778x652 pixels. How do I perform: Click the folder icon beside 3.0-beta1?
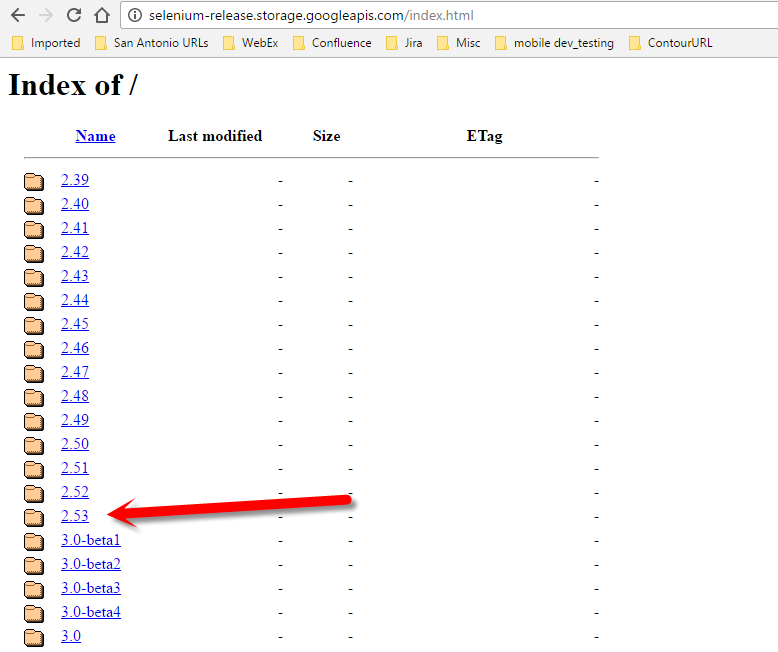[x=34, y=541]
